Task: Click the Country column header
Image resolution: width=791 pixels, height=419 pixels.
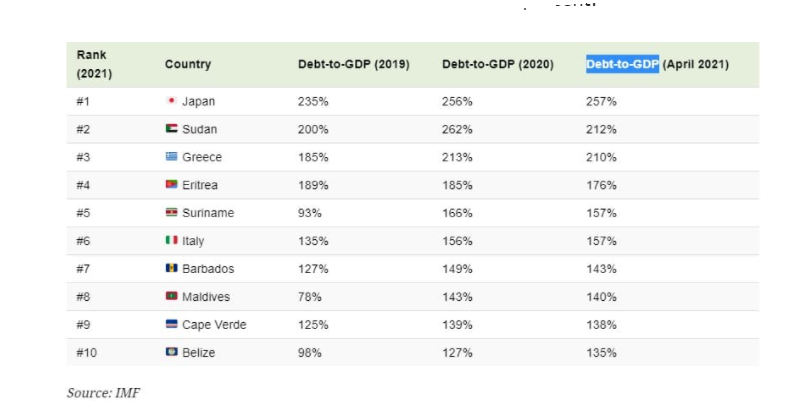Action: click(188, 64)
